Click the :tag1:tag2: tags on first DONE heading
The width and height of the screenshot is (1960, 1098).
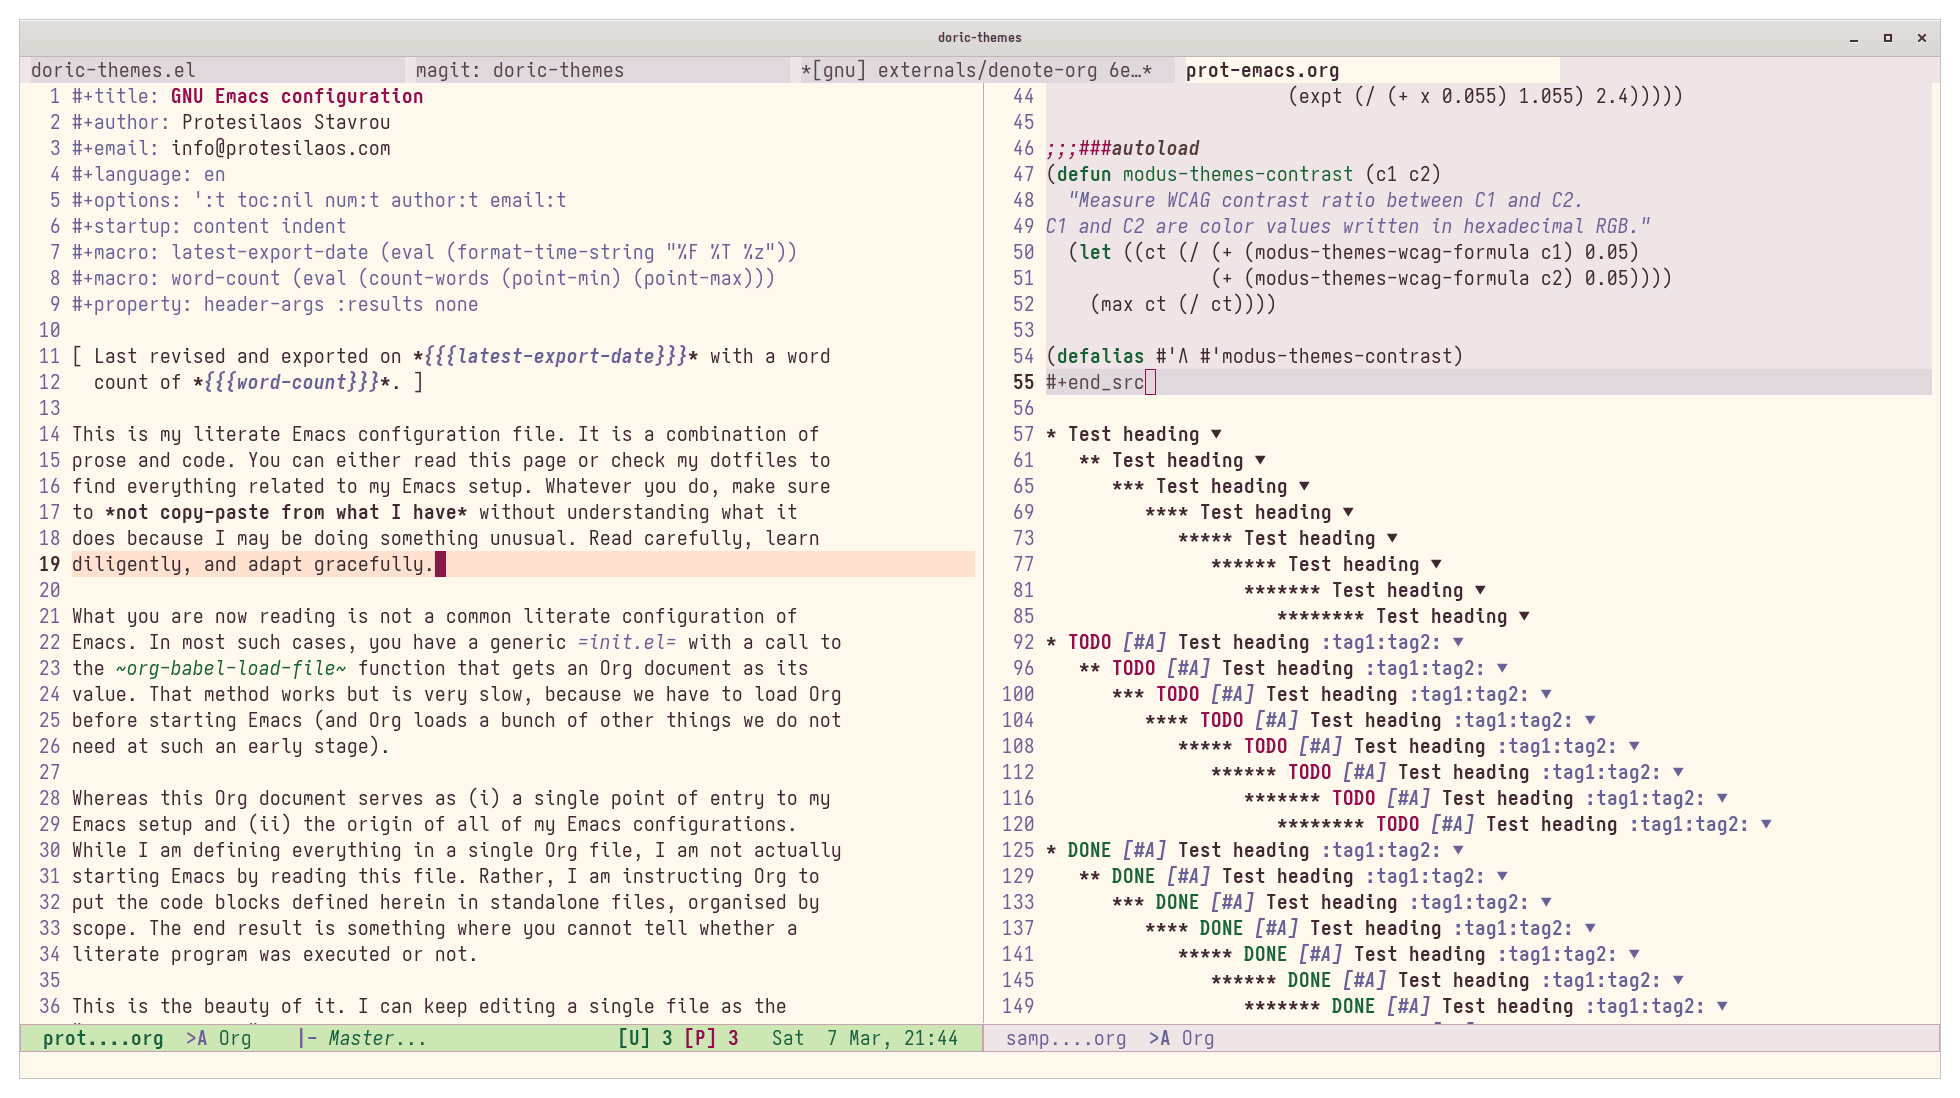[x=1381, y=850]
